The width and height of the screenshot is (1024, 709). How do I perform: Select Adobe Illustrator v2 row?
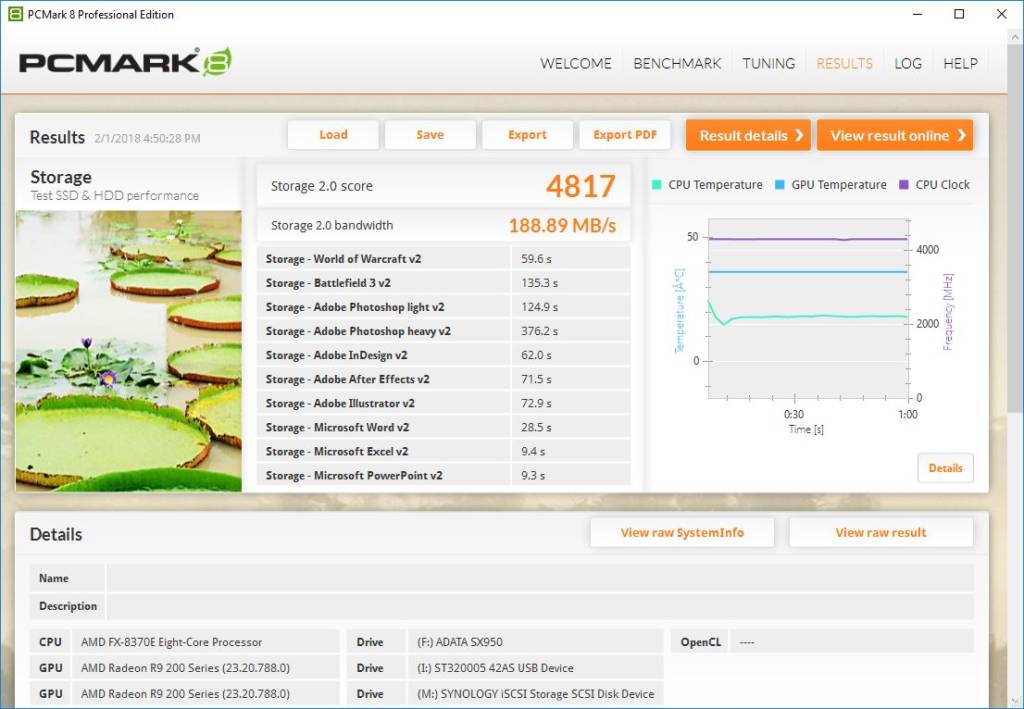tap(444, 403)
